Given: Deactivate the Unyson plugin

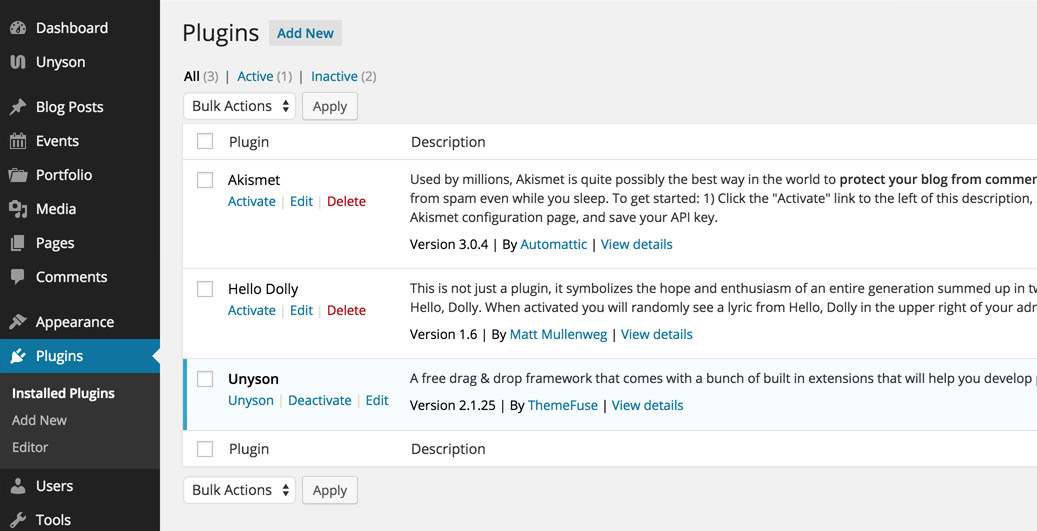Looking at the screenshot, I should click(x=320, y=401).
